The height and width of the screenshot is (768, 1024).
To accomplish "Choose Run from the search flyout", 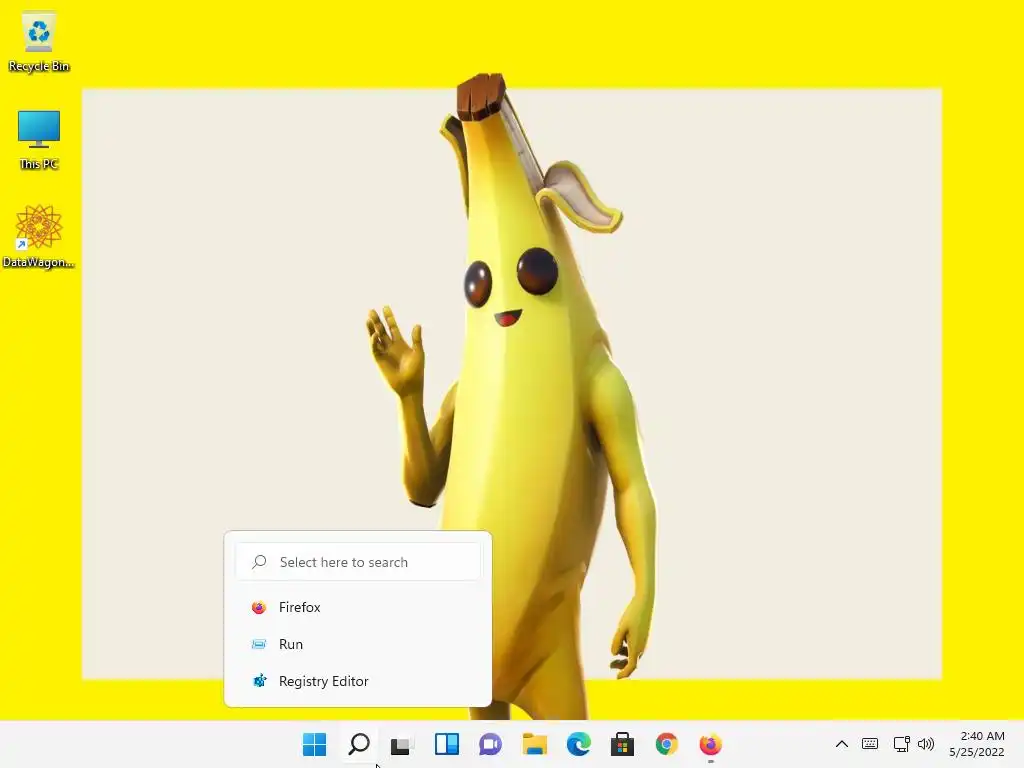I will click(x=358, y=644).
